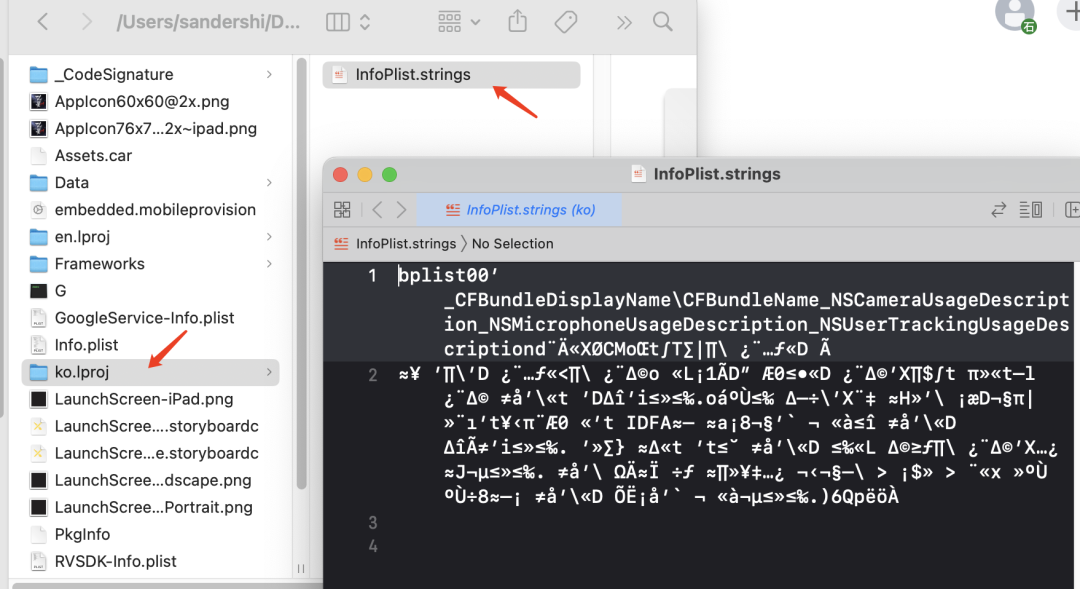Add an editor on the right
1080x589 pixels.
click(x=1072, y=209)
